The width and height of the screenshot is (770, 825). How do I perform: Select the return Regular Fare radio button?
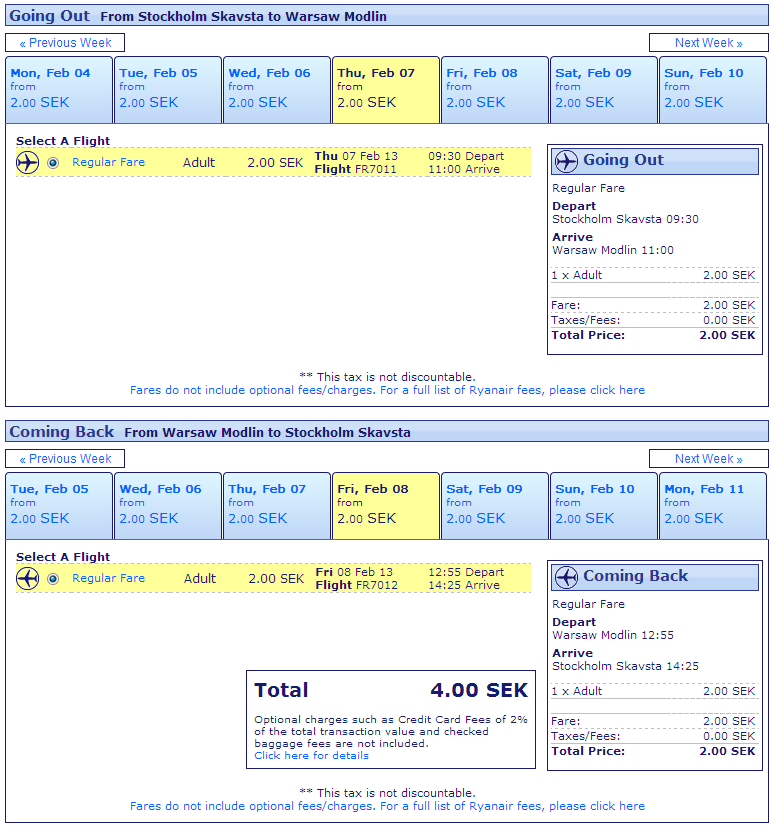pos(53,579)
